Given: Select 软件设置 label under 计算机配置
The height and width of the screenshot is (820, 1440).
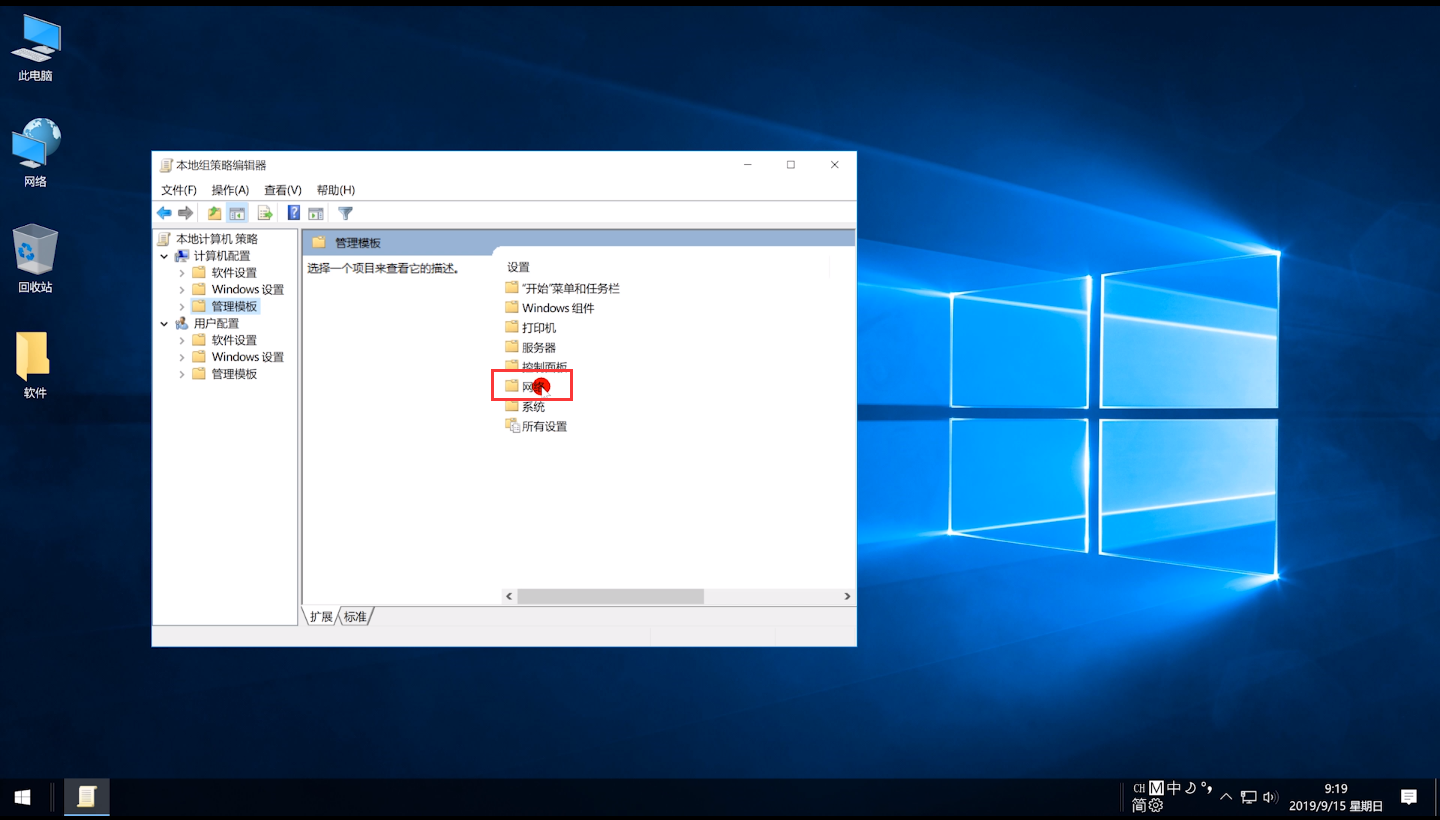Looking at the screenshot, I should click(x=234, y=273).
